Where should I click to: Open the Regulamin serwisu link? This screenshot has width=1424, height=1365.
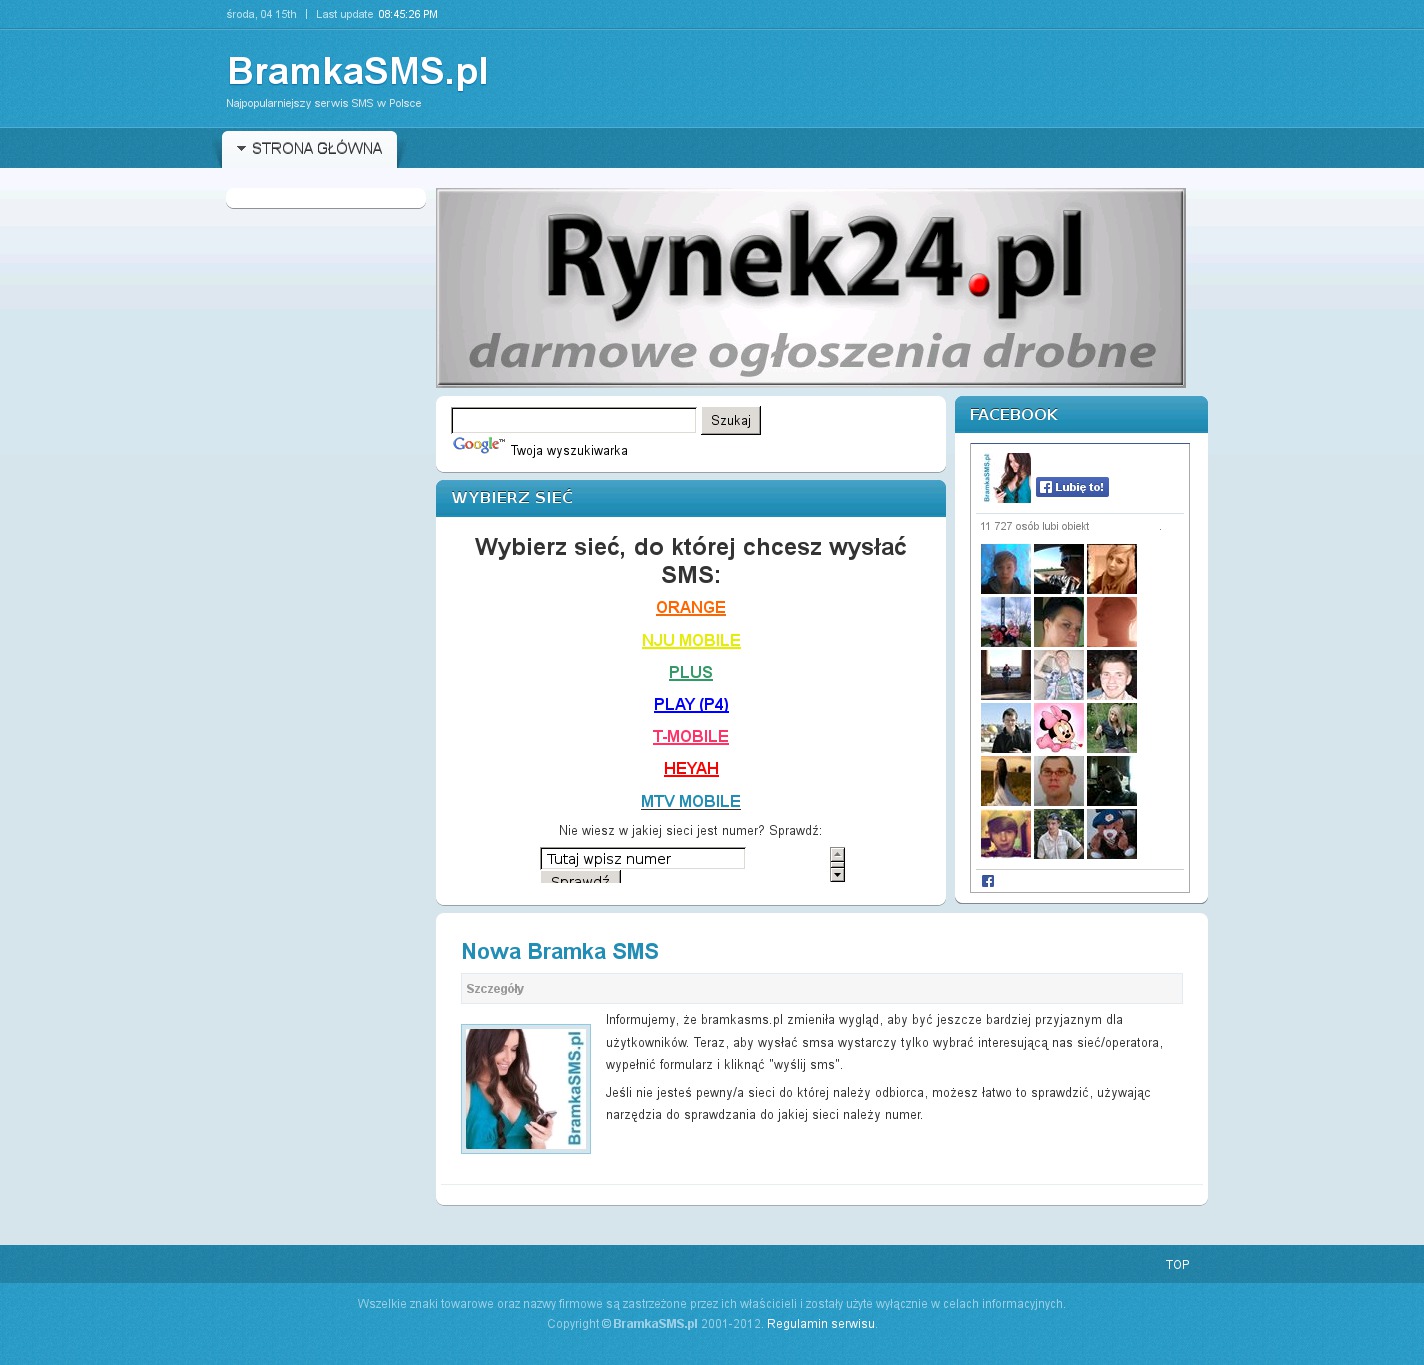click(820, 1323)
